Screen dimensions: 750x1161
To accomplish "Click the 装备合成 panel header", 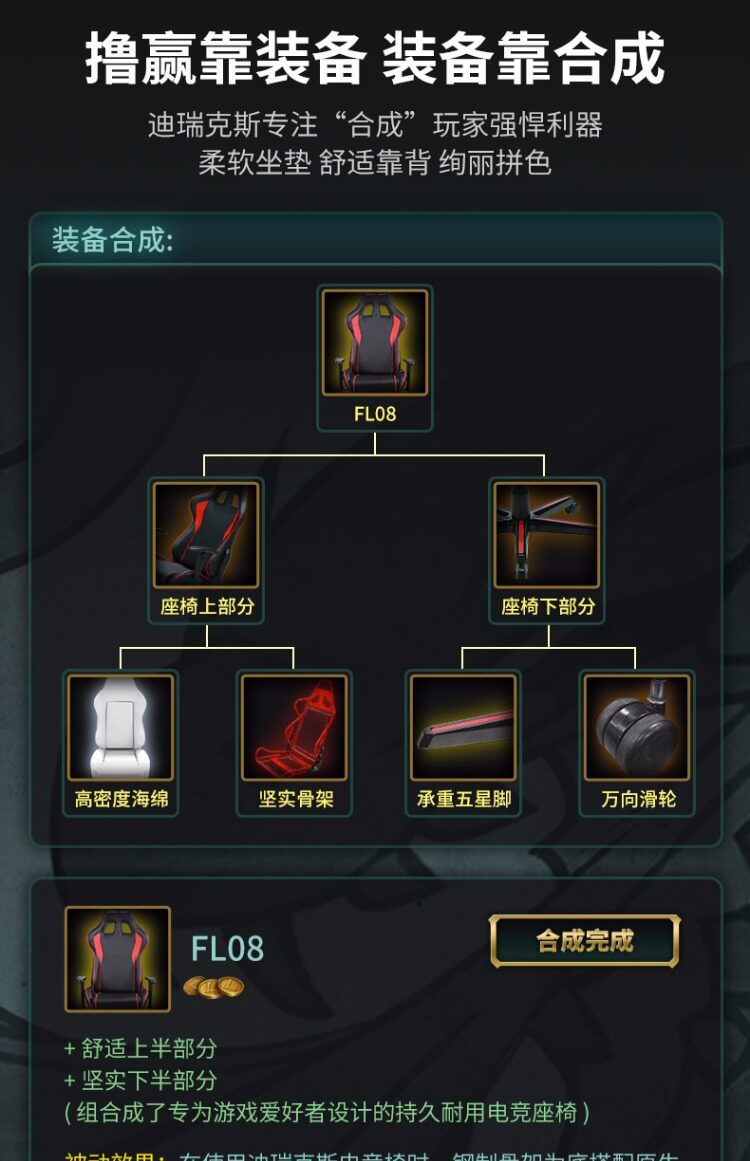I will (375, 240).
